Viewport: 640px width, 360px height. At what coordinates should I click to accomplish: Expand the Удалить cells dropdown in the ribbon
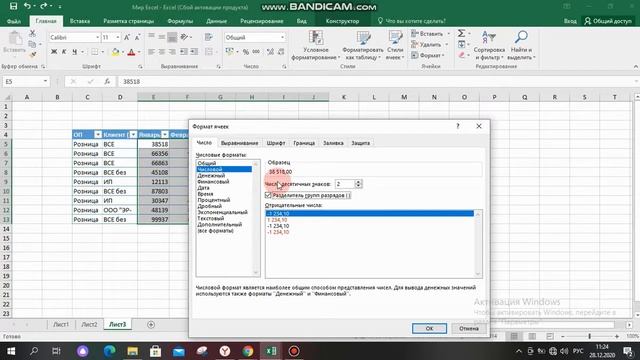447,44
